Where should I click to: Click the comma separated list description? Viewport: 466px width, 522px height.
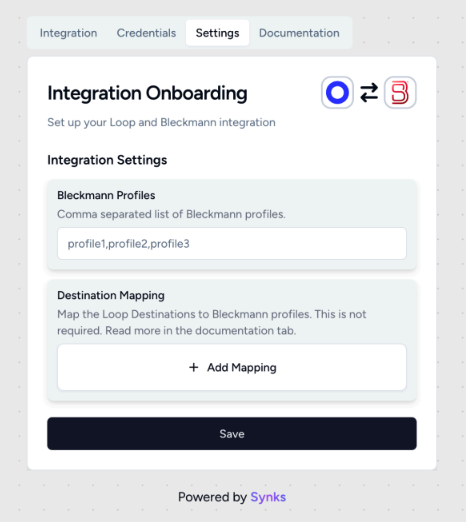171,214
